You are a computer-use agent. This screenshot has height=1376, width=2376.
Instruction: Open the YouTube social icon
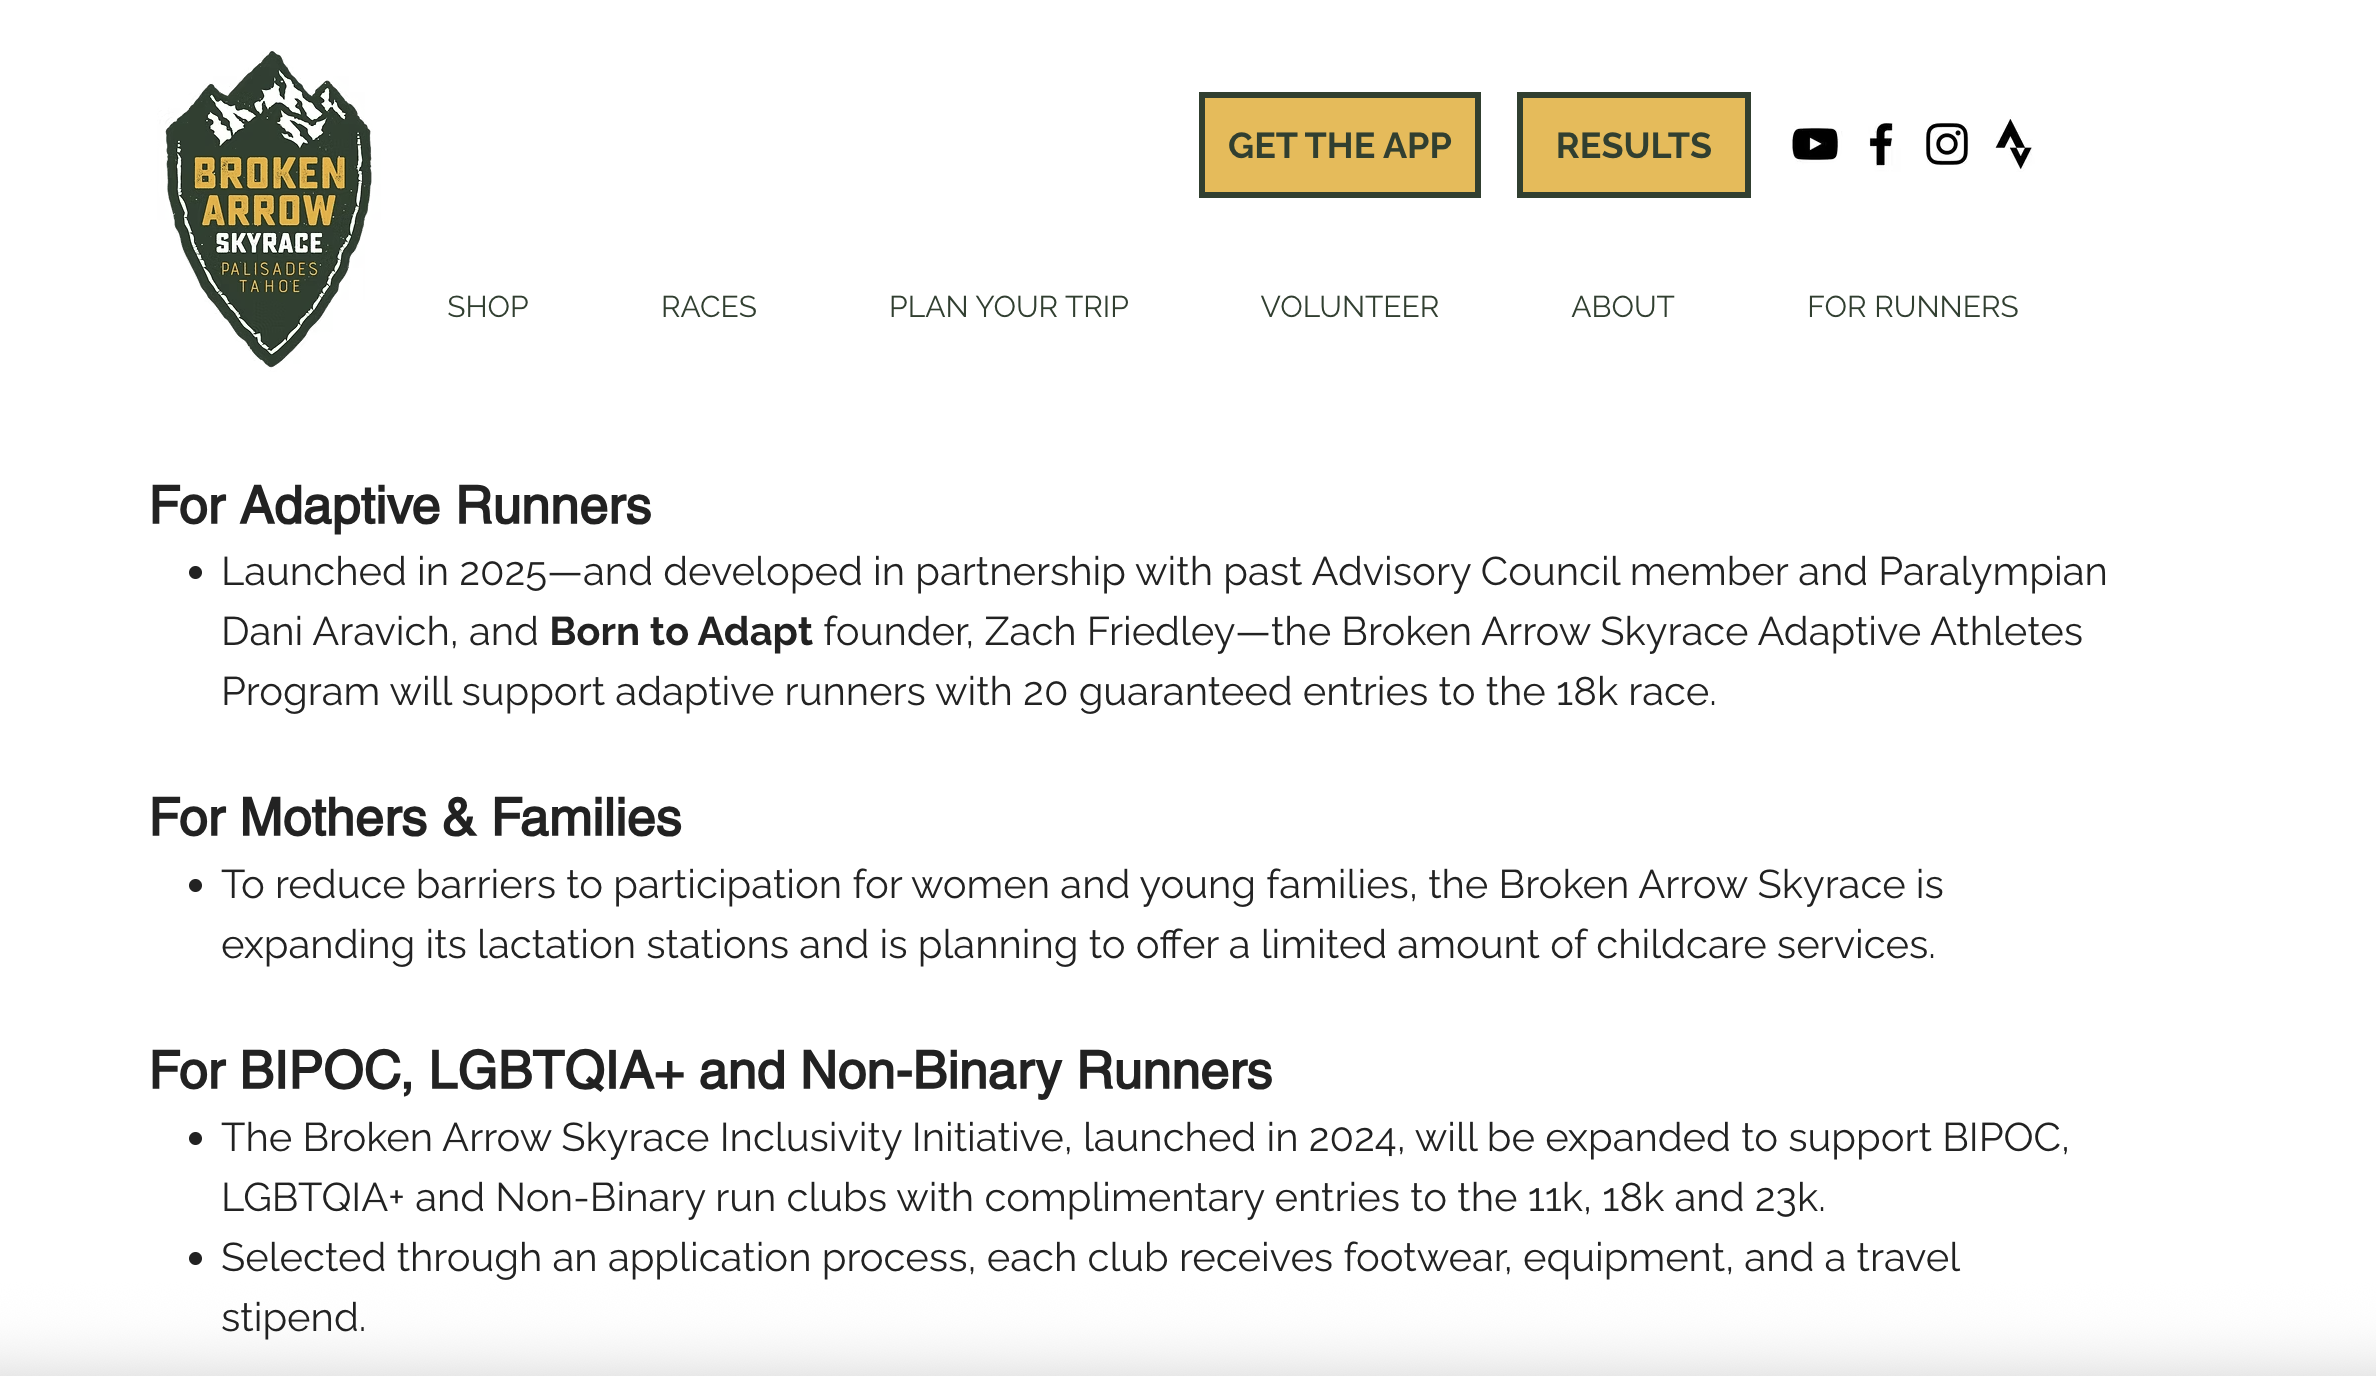1814,144
